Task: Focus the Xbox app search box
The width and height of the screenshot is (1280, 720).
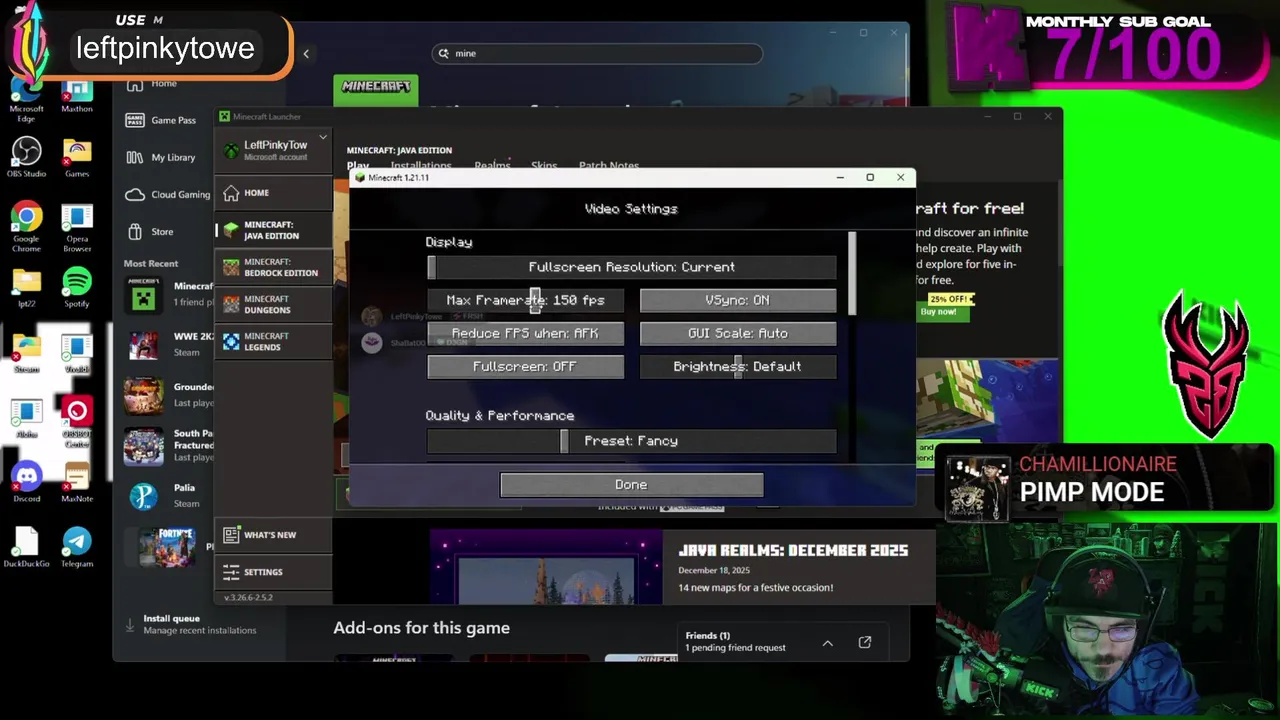Action: tap(597, 53)
